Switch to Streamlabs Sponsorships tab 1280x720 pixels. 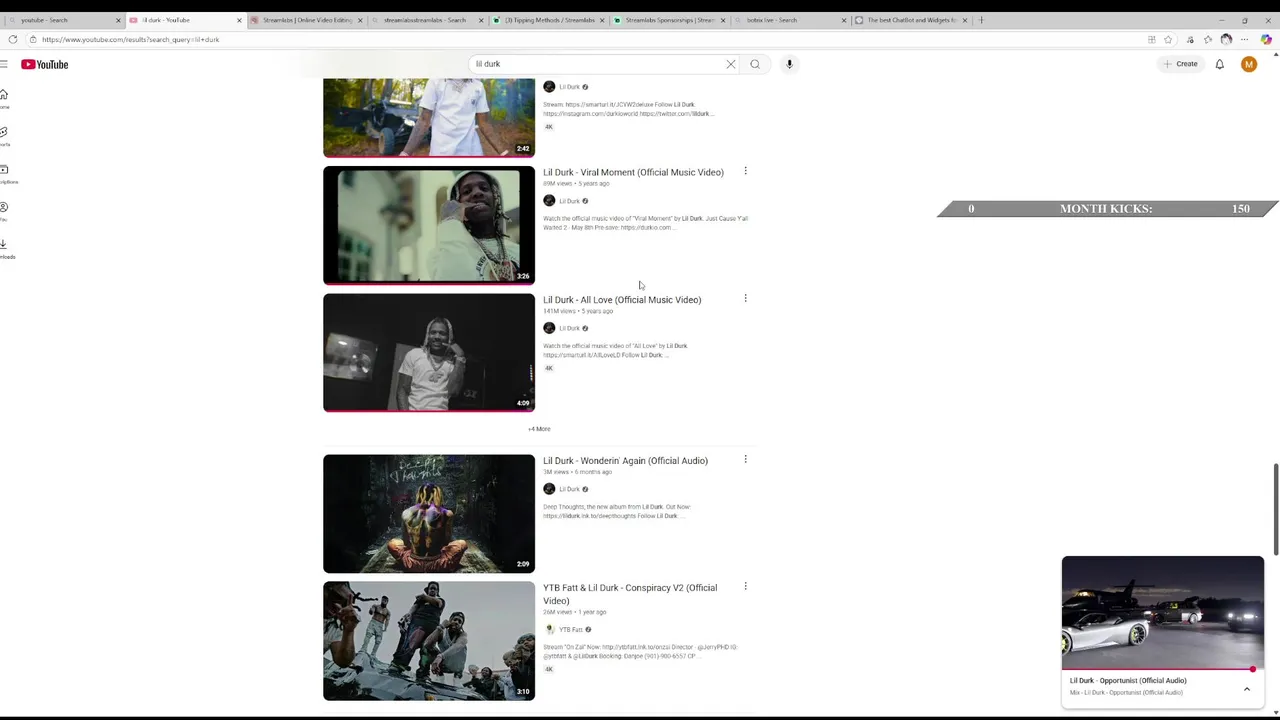pyautogui.click(x=669, y=20)
